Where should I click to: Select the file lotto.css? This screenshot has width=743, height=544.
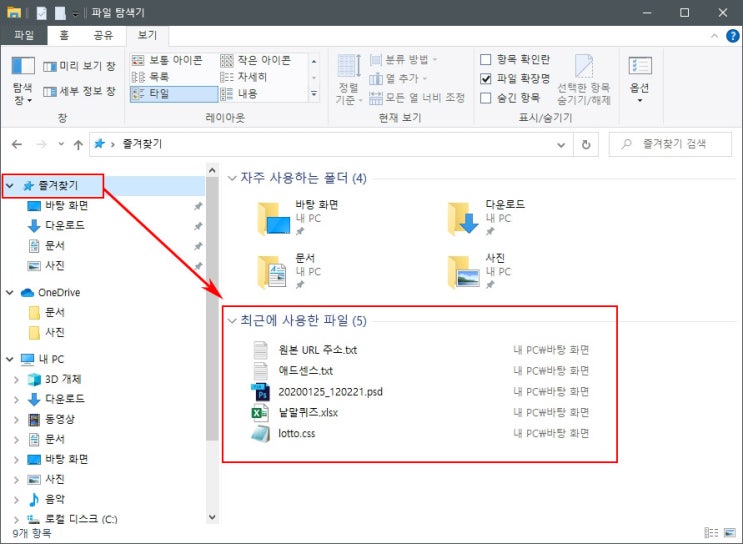297,434
